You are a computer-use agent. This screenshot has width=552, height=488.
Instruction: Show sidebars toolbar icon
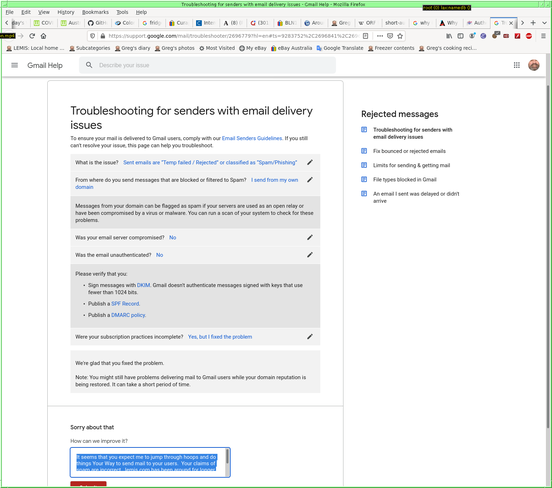point(460,36)
